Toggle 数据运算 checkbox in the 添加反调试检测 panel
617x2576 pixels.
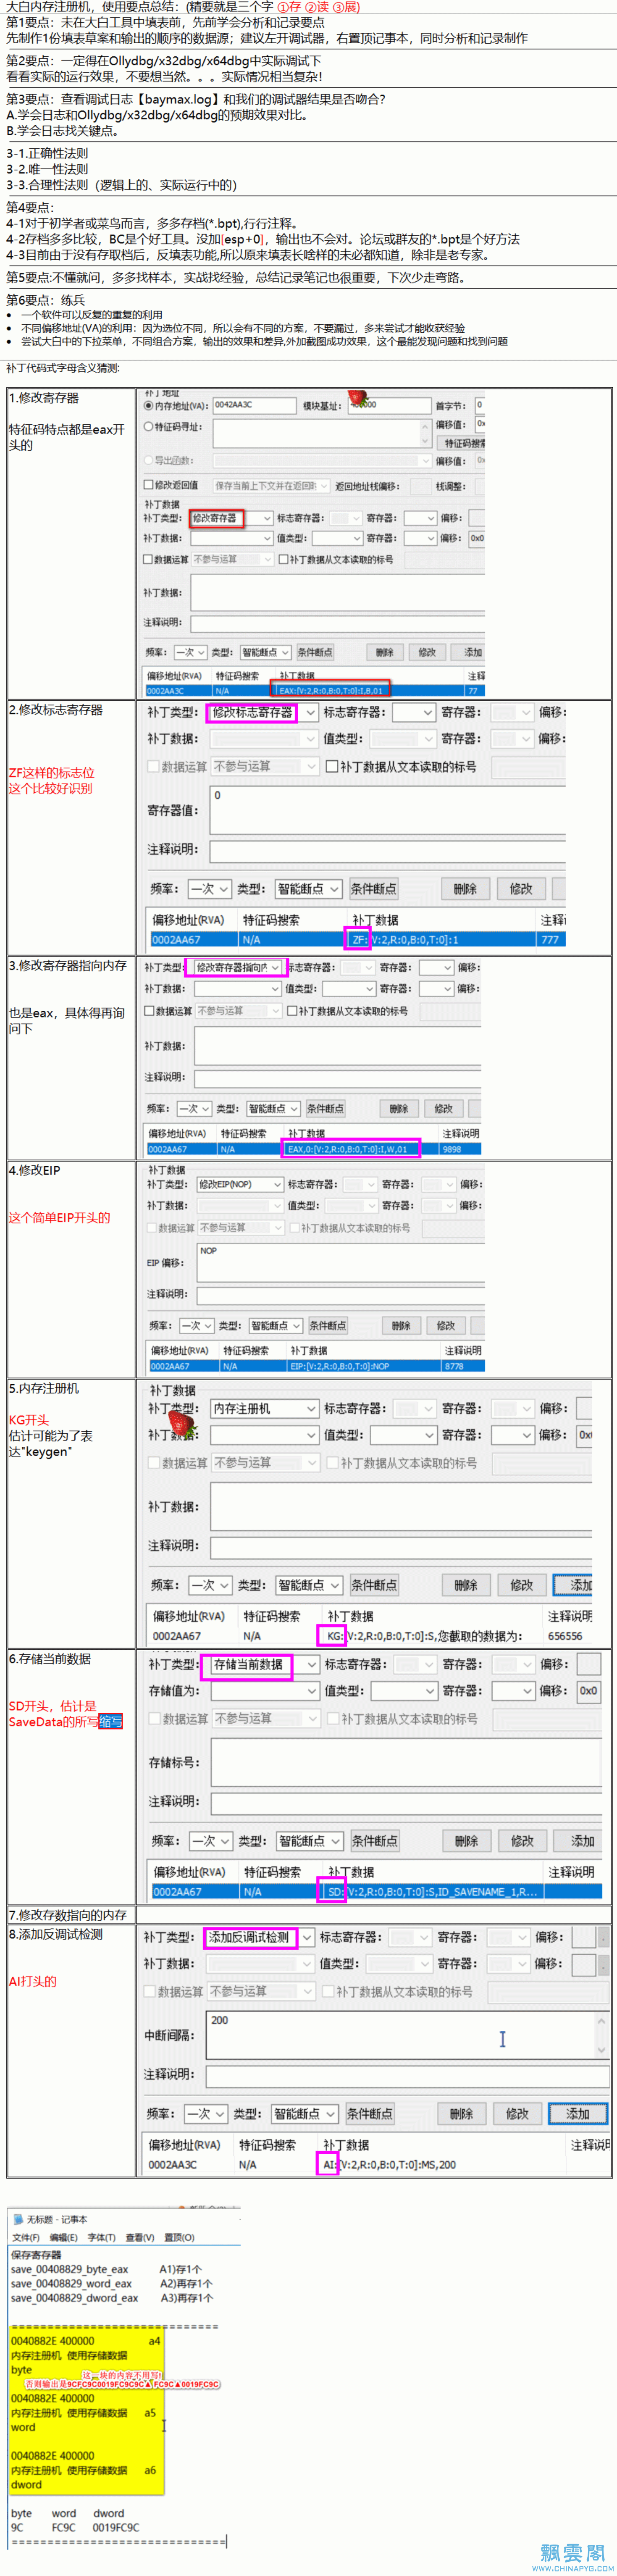[149, 1991]
